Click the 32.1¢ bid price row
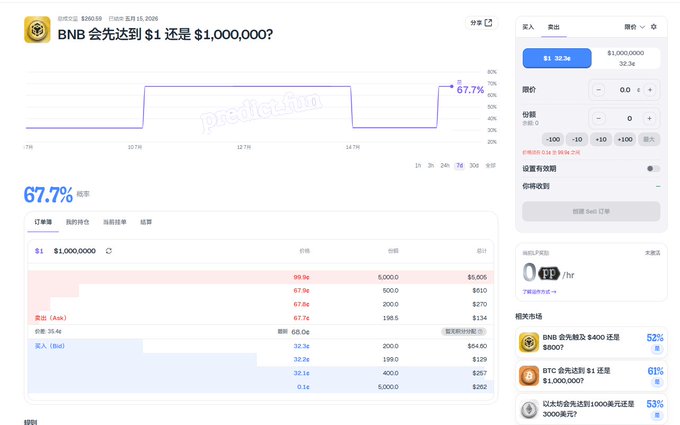The height and width of the screenshot is (425, 680). click(x=261, y=373)
